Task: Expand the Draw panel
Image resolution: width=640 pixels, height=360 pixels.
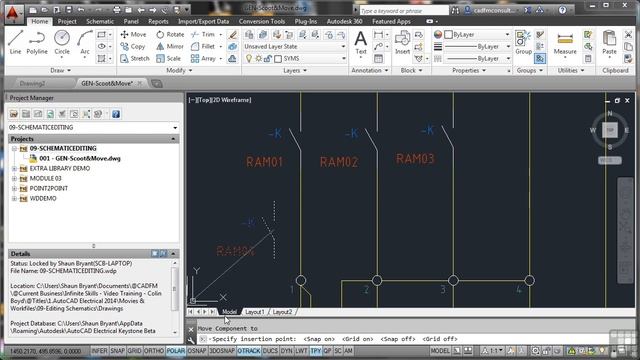Action: coord(60,71)
